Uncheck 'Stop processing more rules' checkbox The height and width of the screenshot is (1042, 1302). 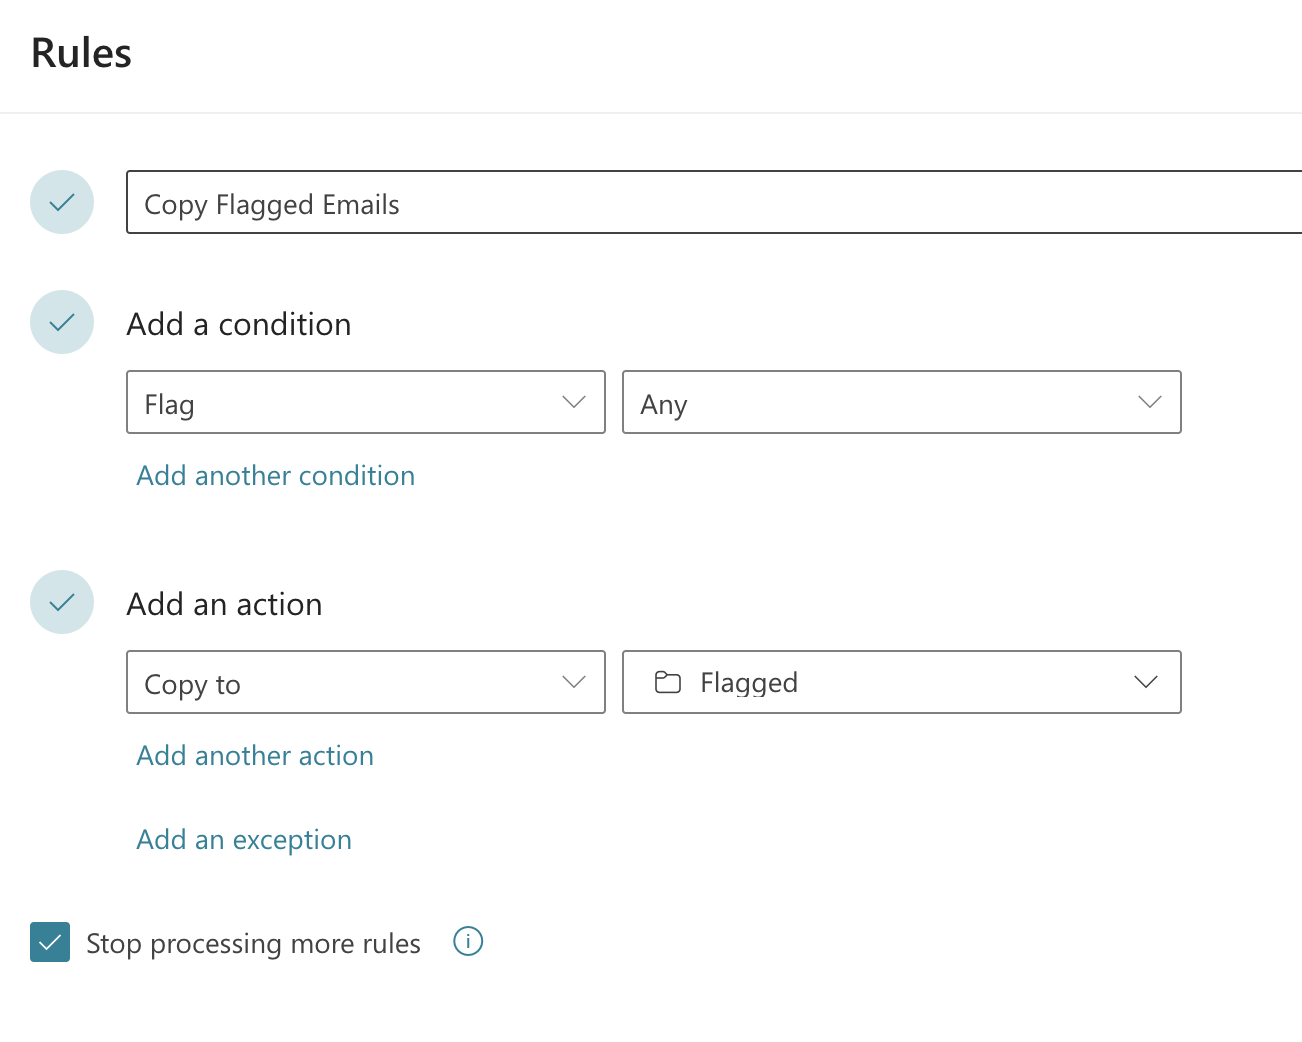pos(50,942)
